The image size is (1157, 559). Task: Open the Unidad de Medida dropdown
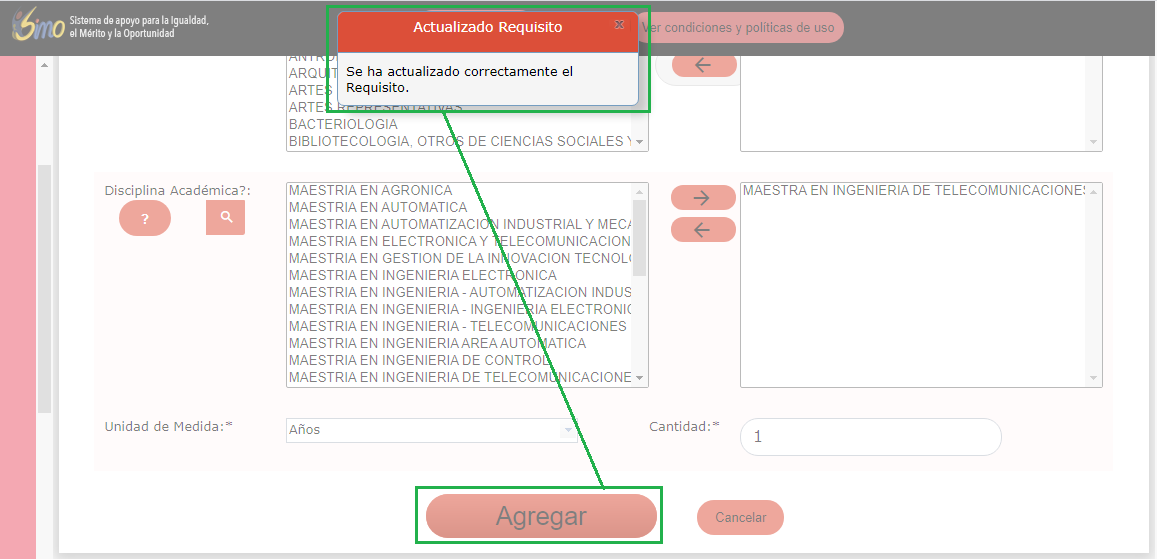(x=432, y=430)
